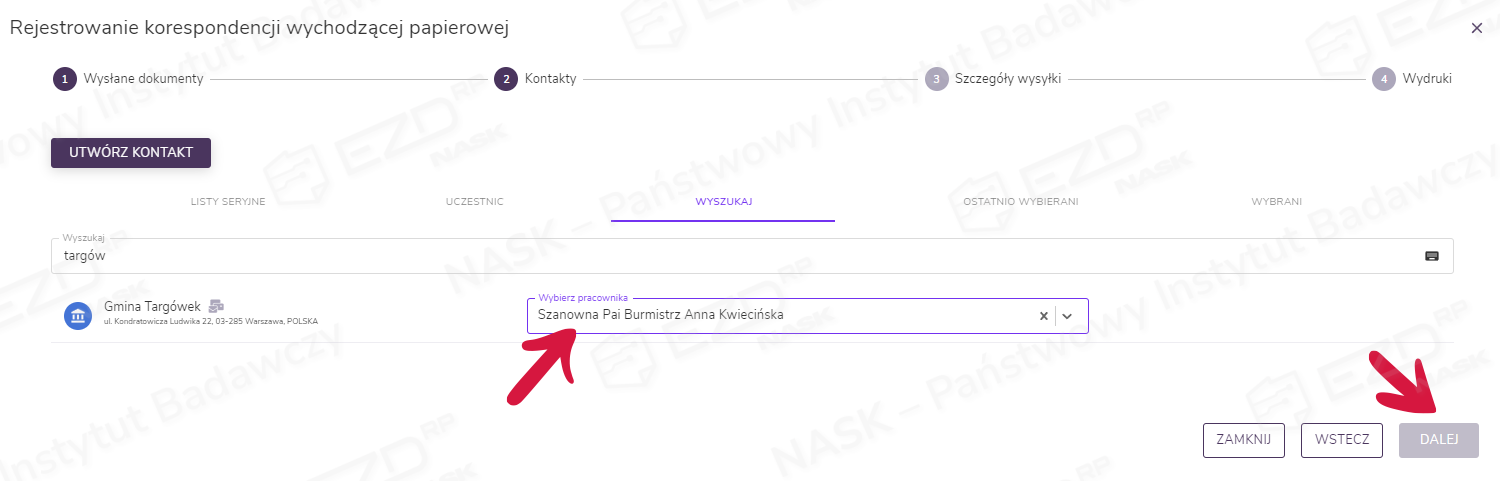Screen dimensions: 1500x481
Task: Open the employee selection combo box
Action: [780, 315]
